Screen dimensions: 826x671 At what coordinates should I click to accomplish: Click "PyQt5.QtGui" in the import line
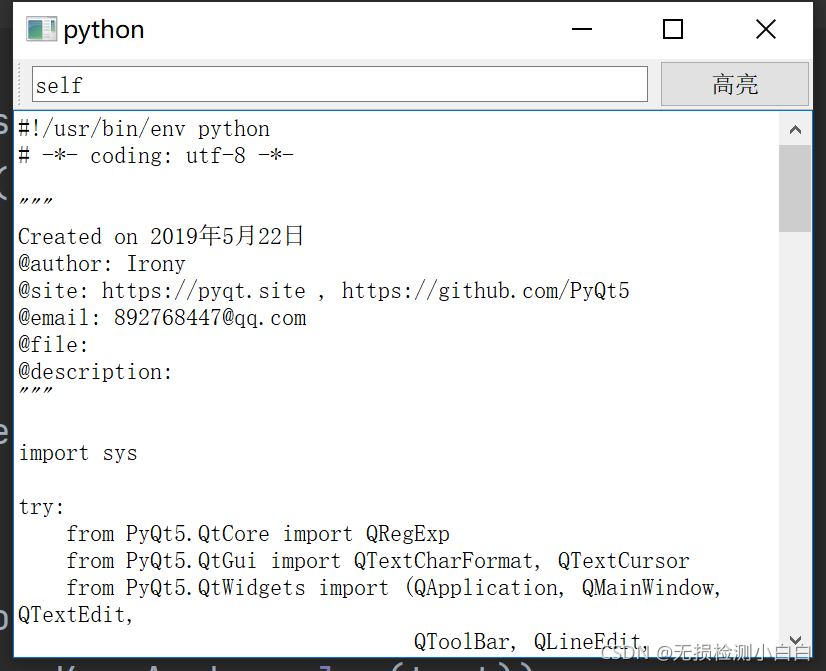click(191, 561)
